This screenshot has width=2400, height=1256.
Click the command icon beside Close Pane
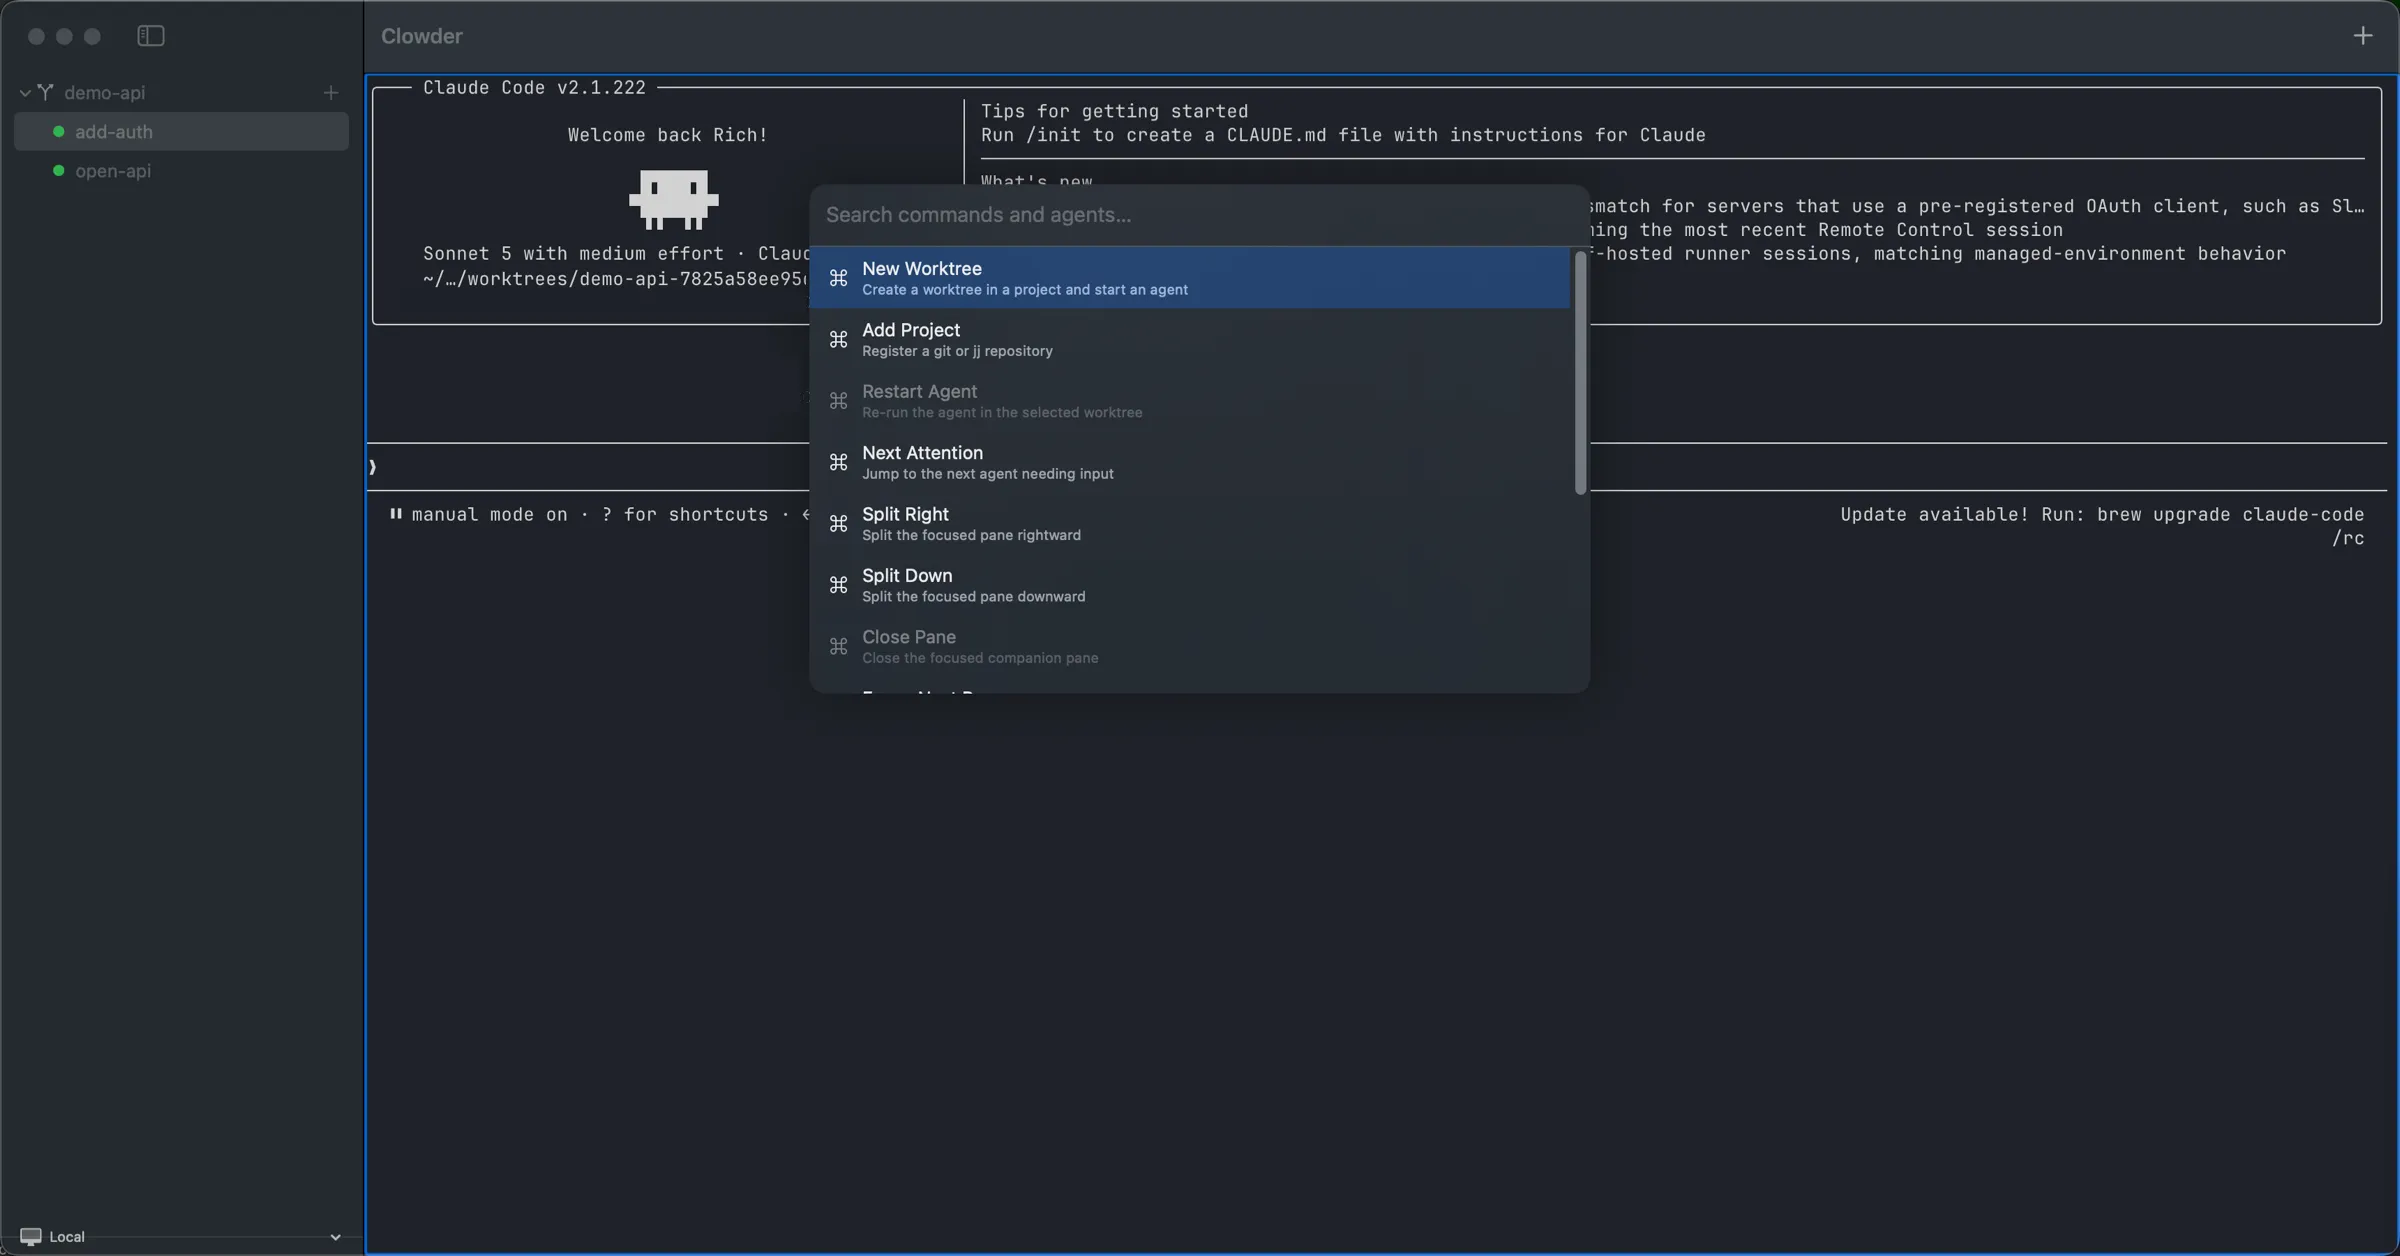pyautogui.click(x=838, y=647)
